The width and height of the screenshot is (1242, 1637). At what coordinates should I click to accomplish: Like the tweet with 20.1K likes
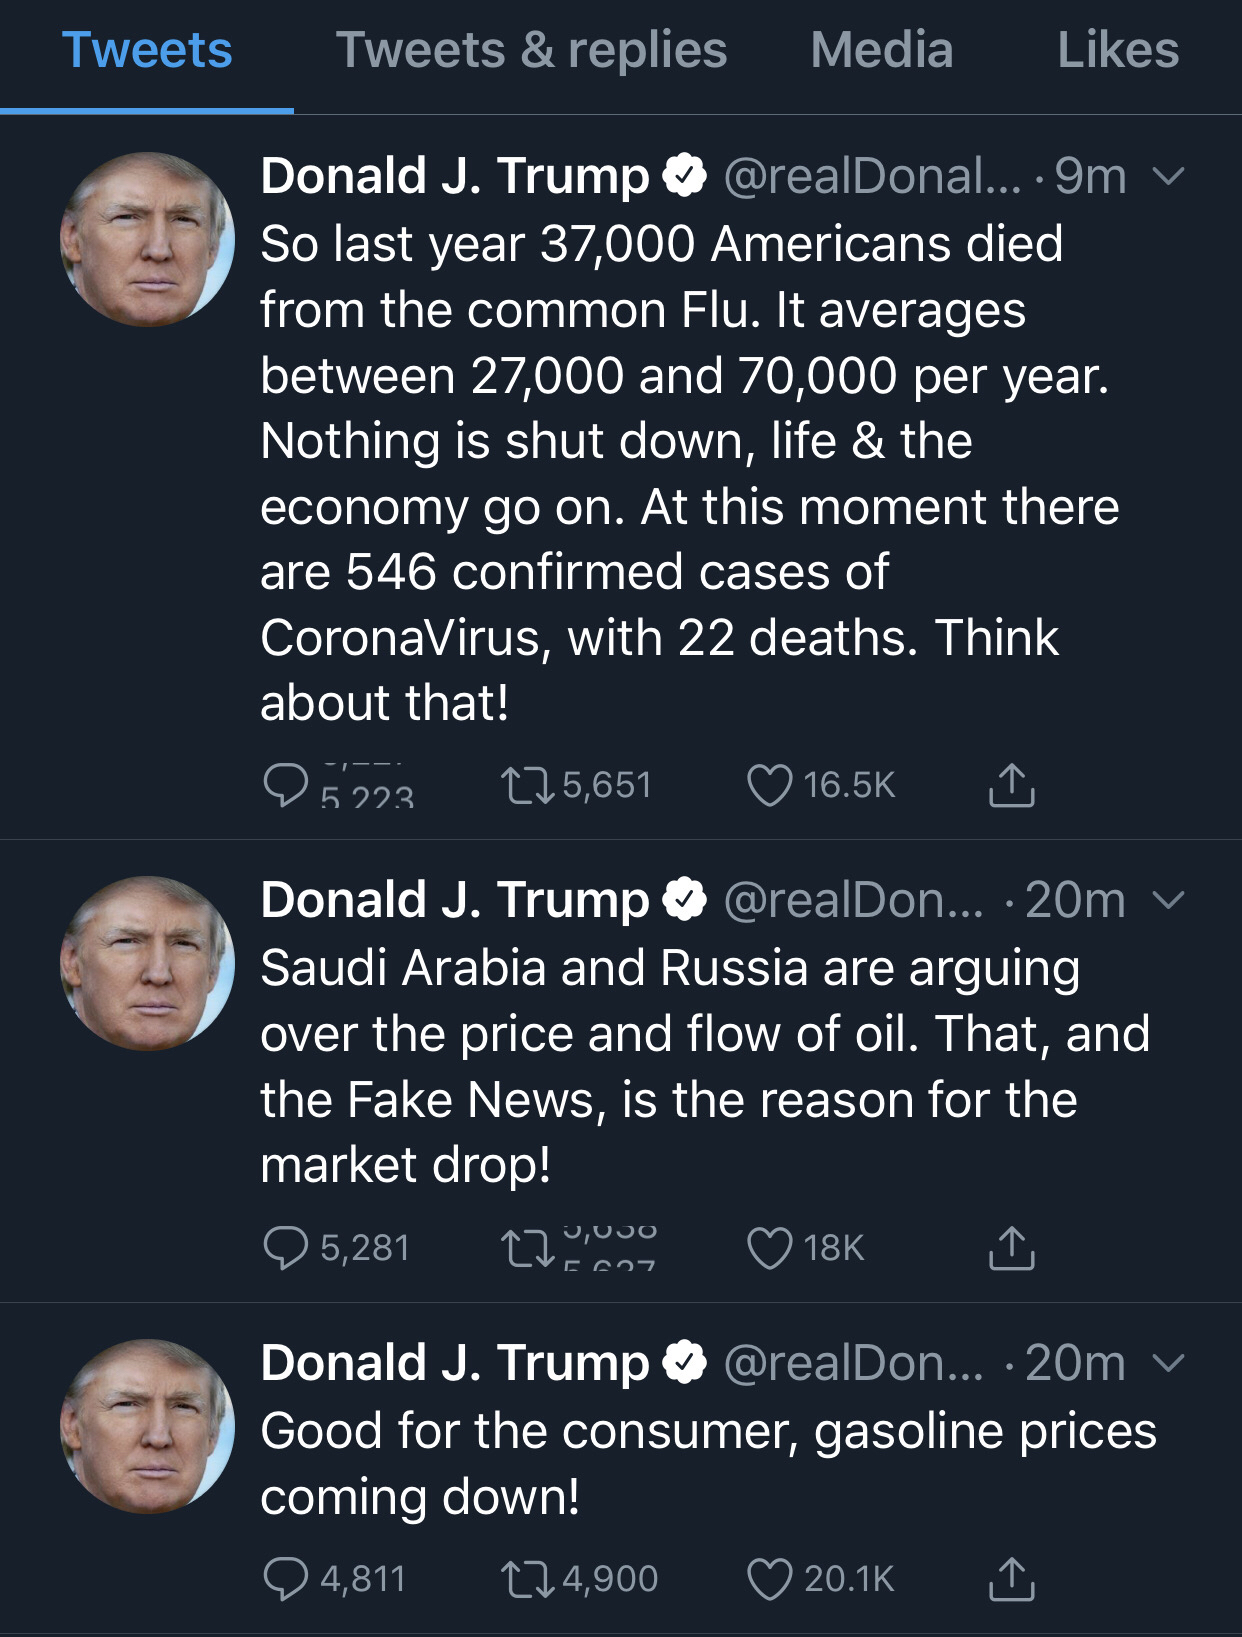coord(769,1579)
